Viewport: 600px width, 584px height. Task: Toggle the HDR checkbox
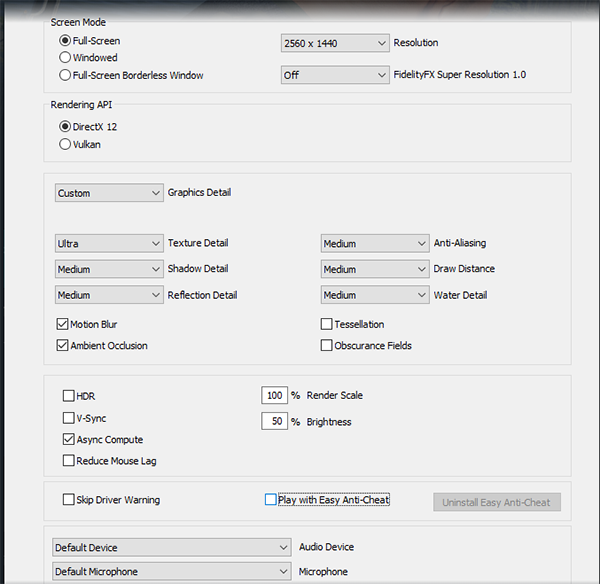[68, 395]
